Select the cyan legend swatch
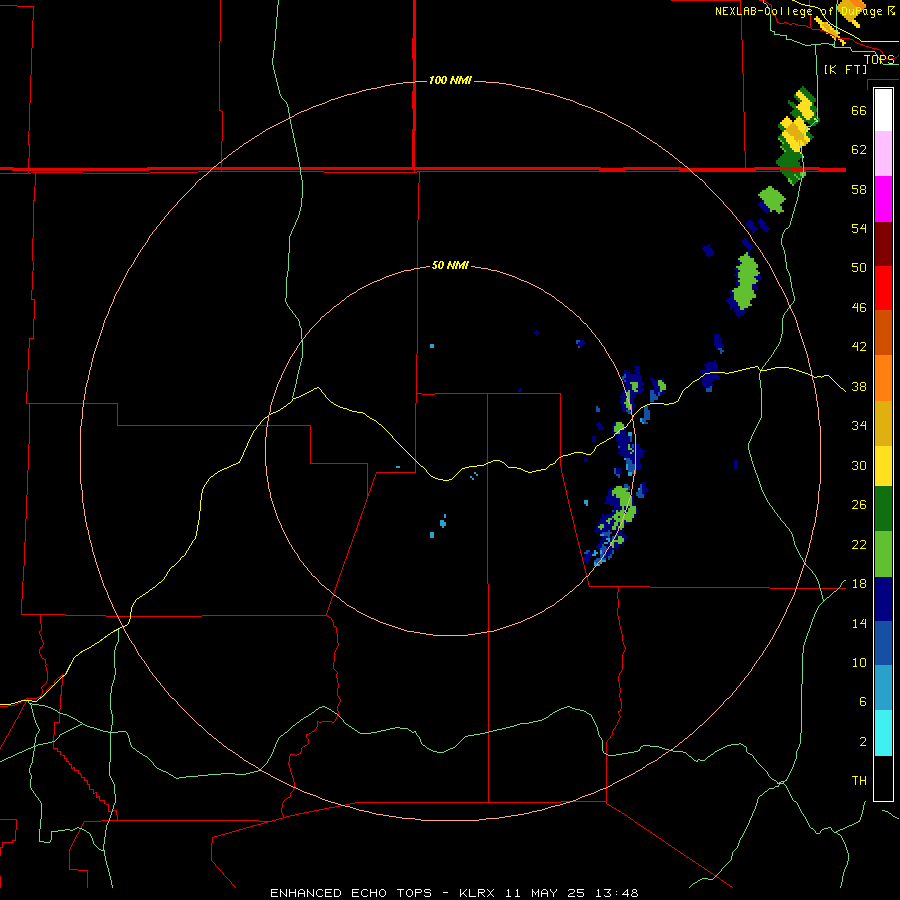 (x=883, y=733)
